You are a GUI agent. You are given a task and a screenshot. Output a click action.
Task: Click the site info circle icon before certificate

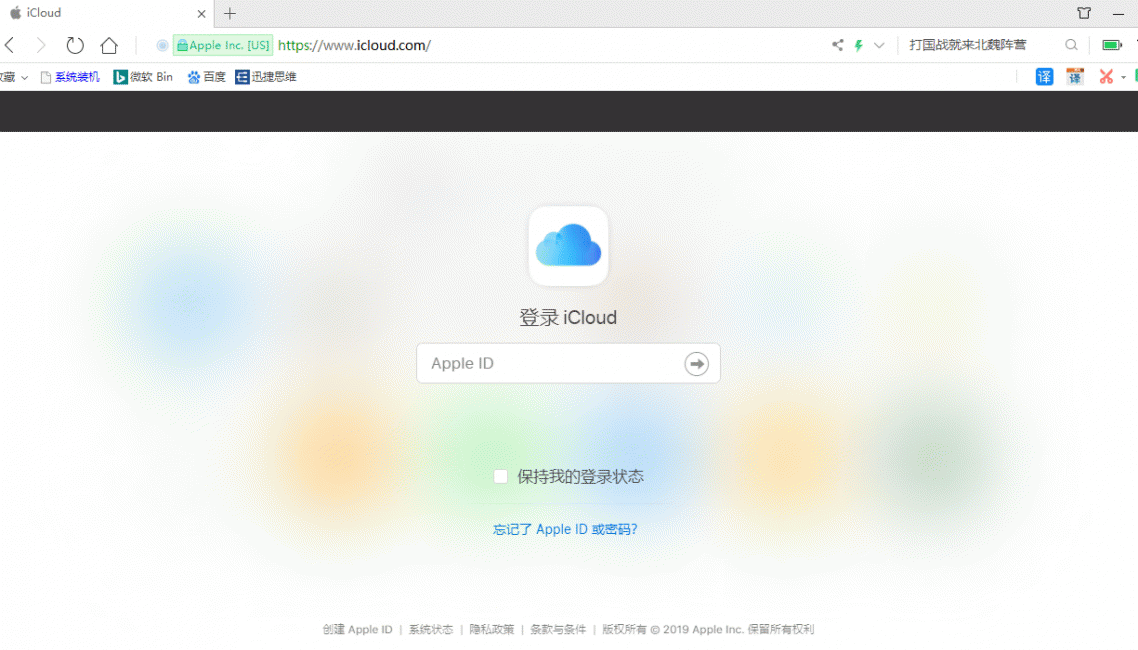pyautogui.click(x=163, y=45)
